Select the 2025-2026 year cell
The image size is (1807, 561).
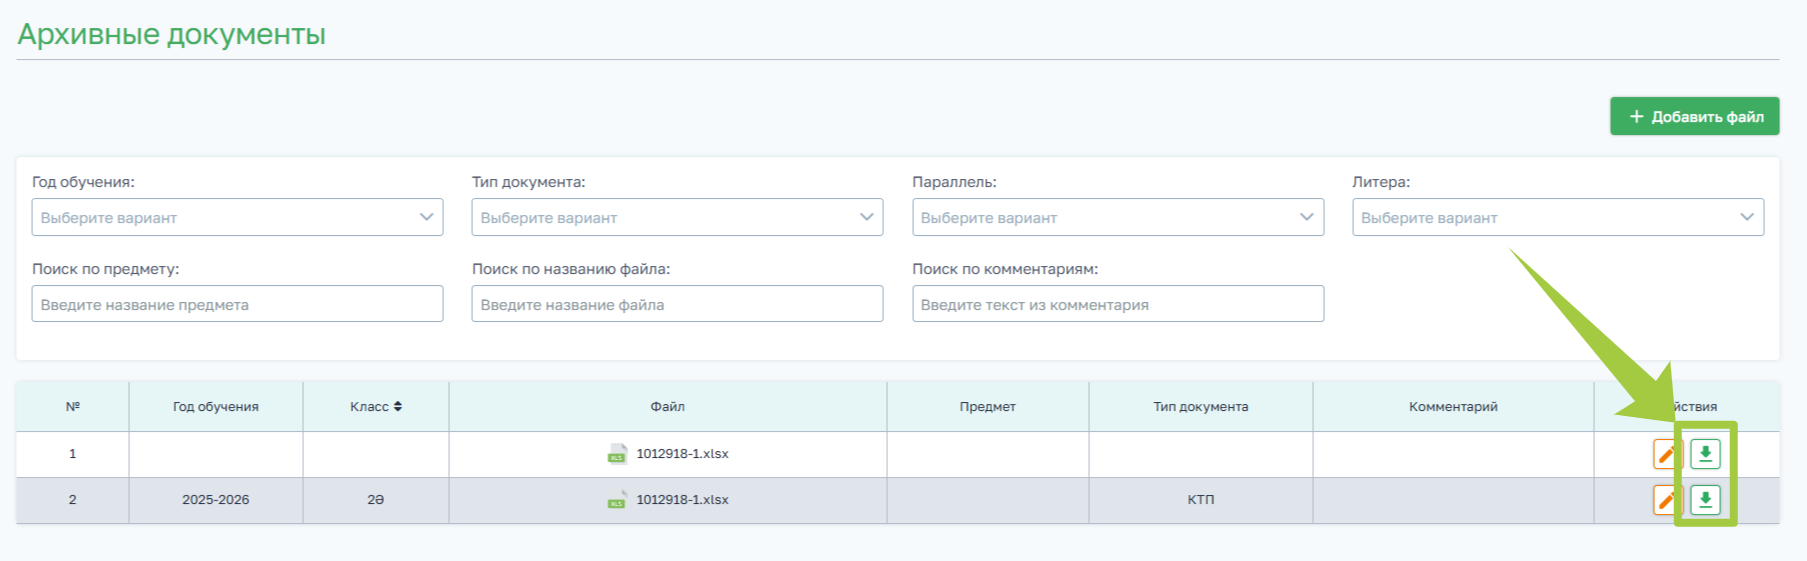pos(216,500)
